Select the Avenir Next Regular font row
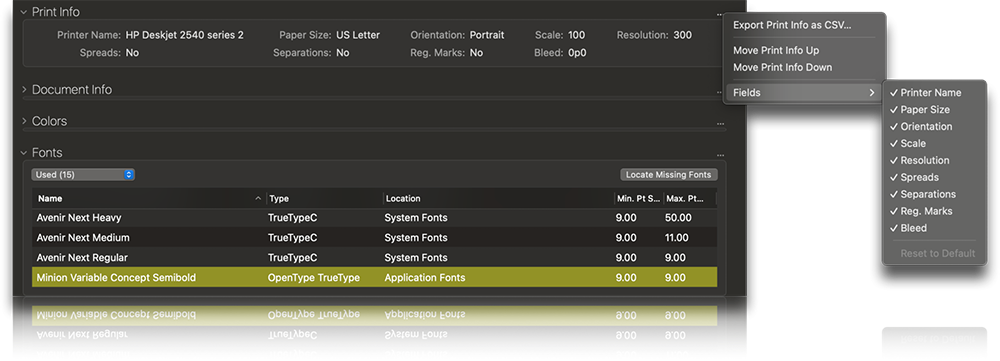 tap(374, 258)
